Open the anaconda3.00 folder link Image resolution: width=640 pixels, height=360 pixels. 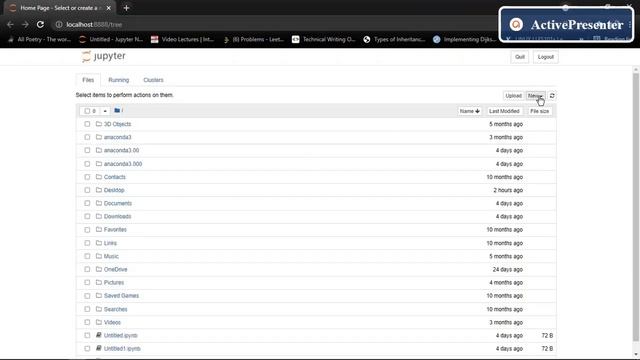(x=121, y=150)
